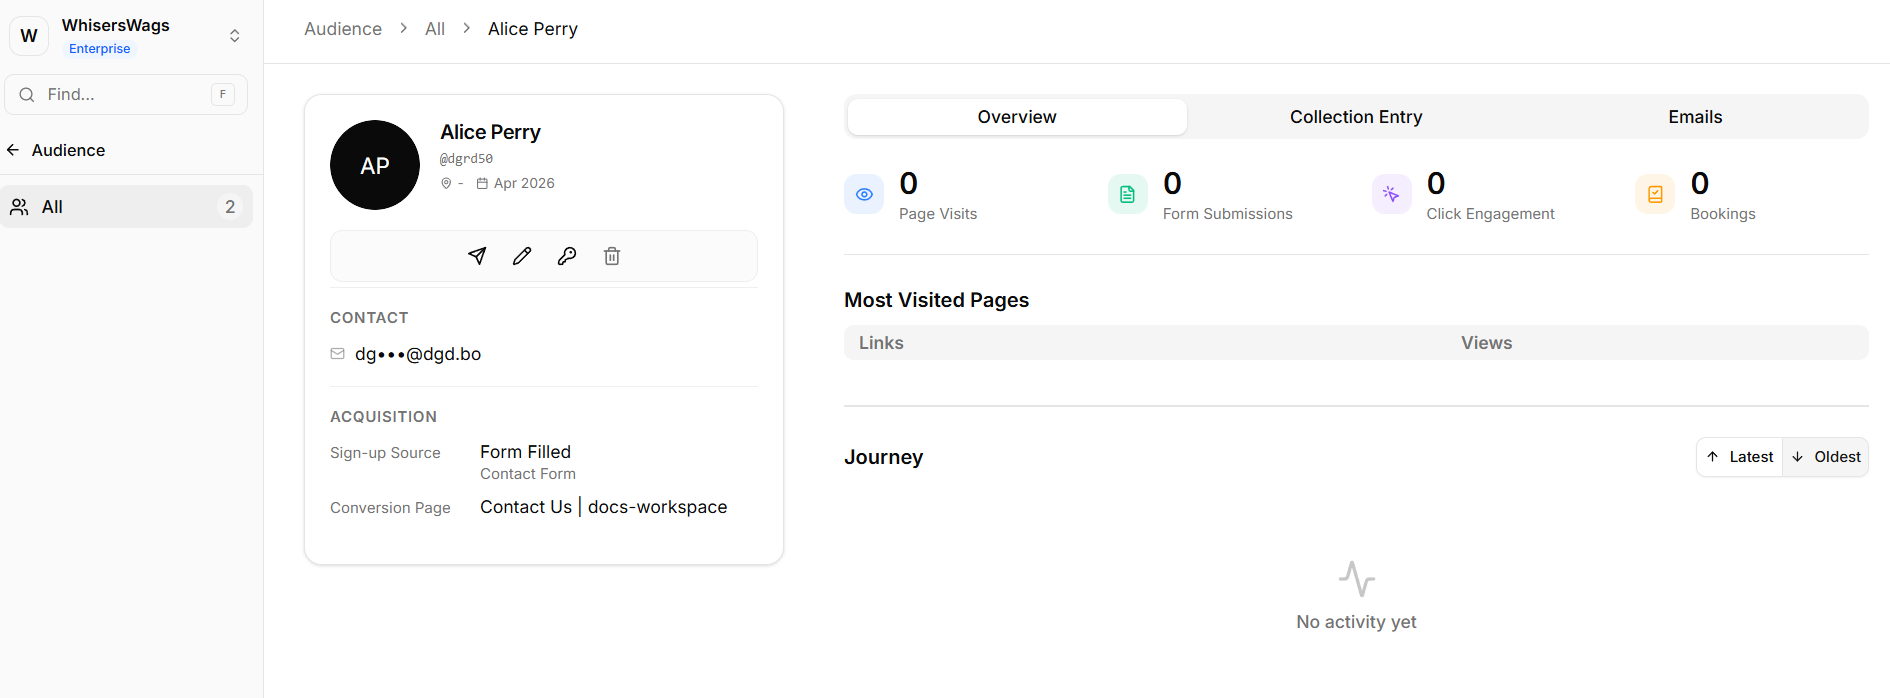Sort journey by Latest

1740,457
